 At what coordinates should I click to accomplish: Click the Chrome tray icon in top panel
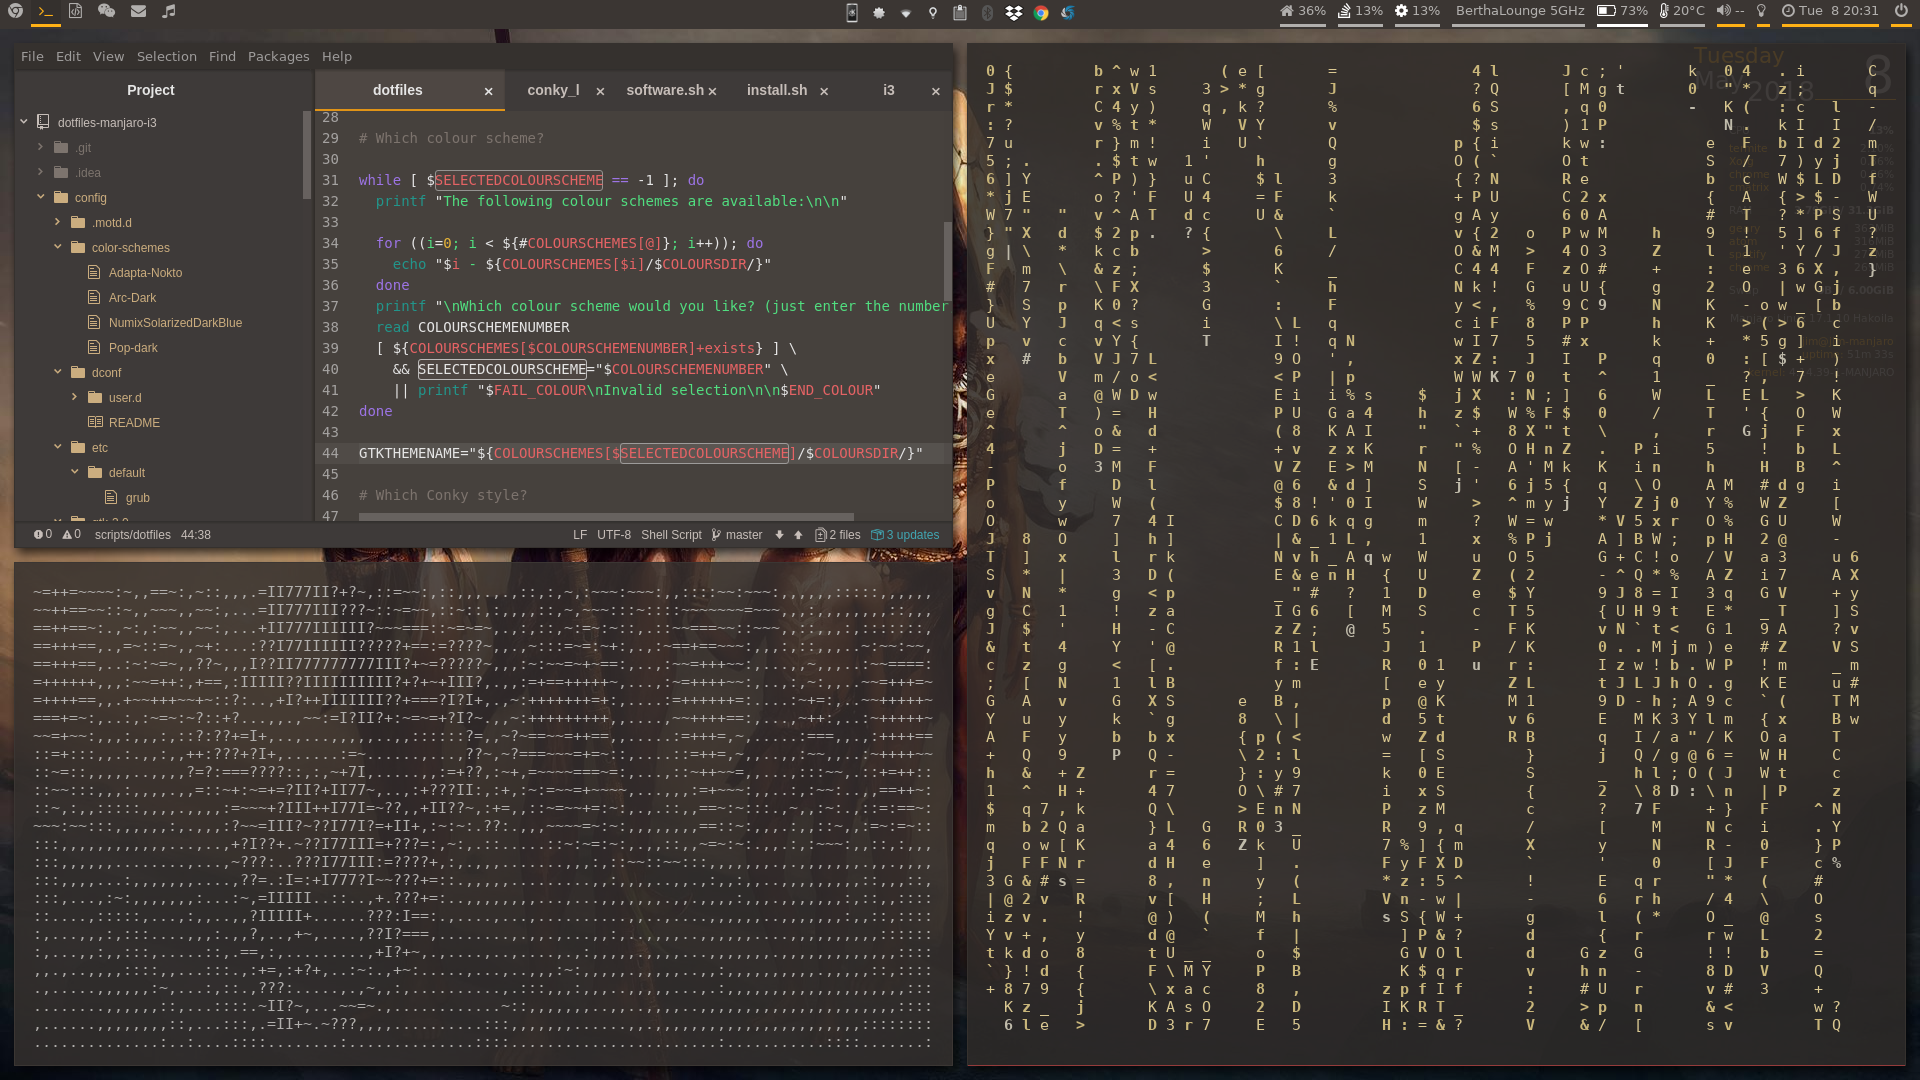click(x=1041, y=12)
